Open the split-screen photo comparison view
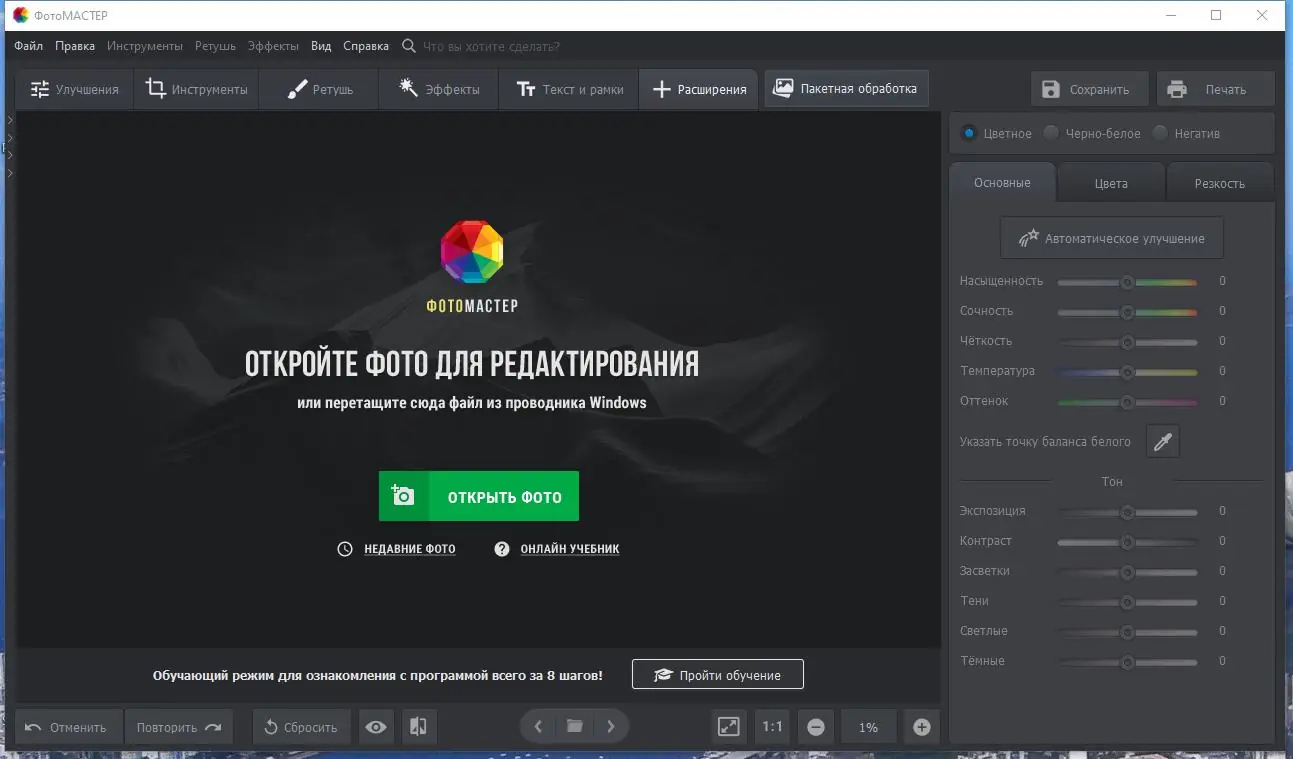 click(x=418, y=727)
